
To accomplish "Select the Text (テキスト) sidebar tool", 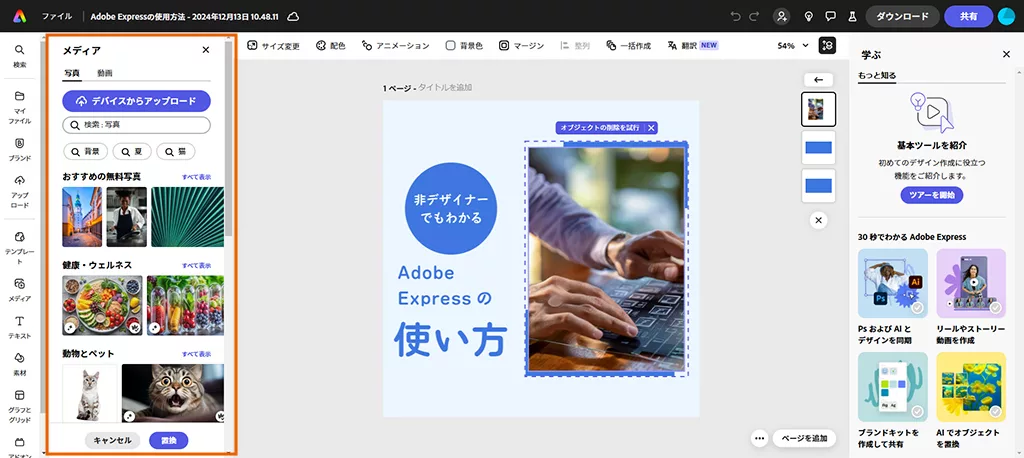I will tap(20, 327).
